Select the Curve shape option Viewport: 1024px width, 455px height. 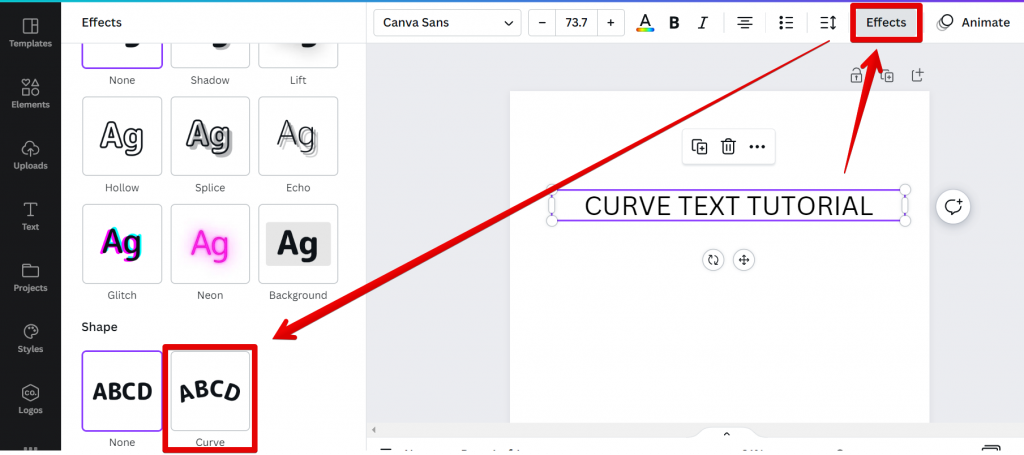[210, 391]
